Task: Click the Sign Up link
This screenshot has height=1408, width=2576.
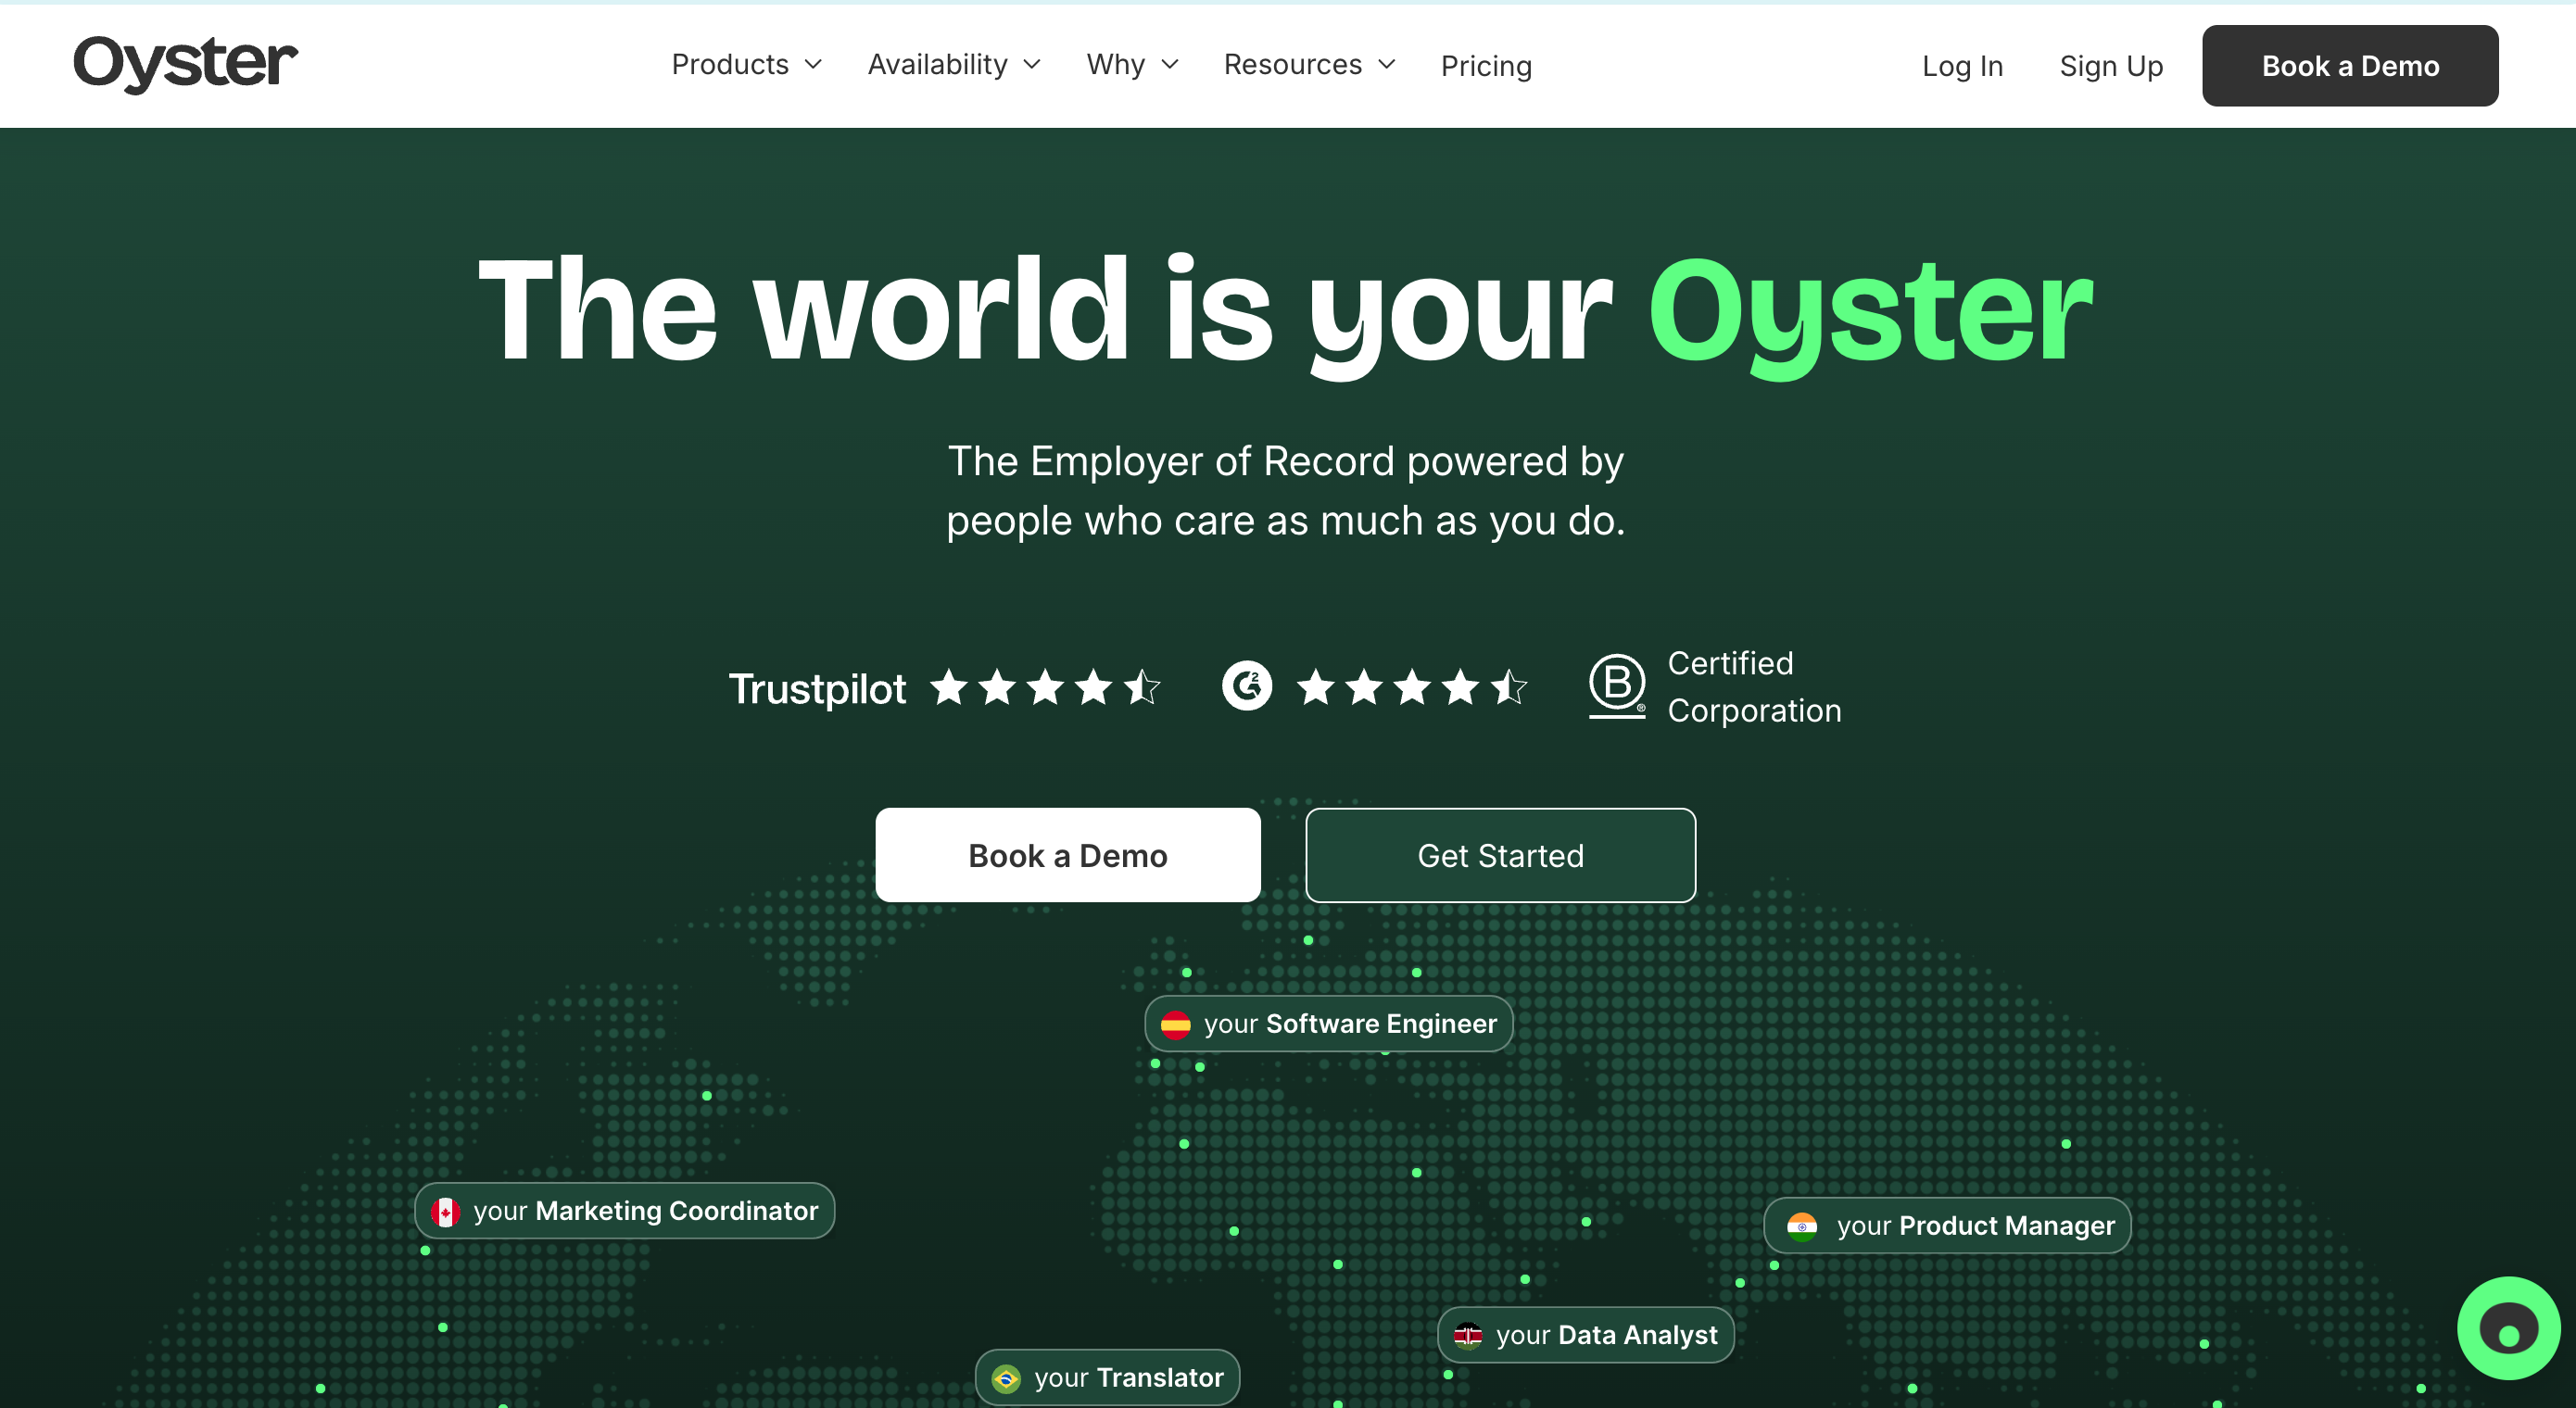Action: pos(2111,66)
